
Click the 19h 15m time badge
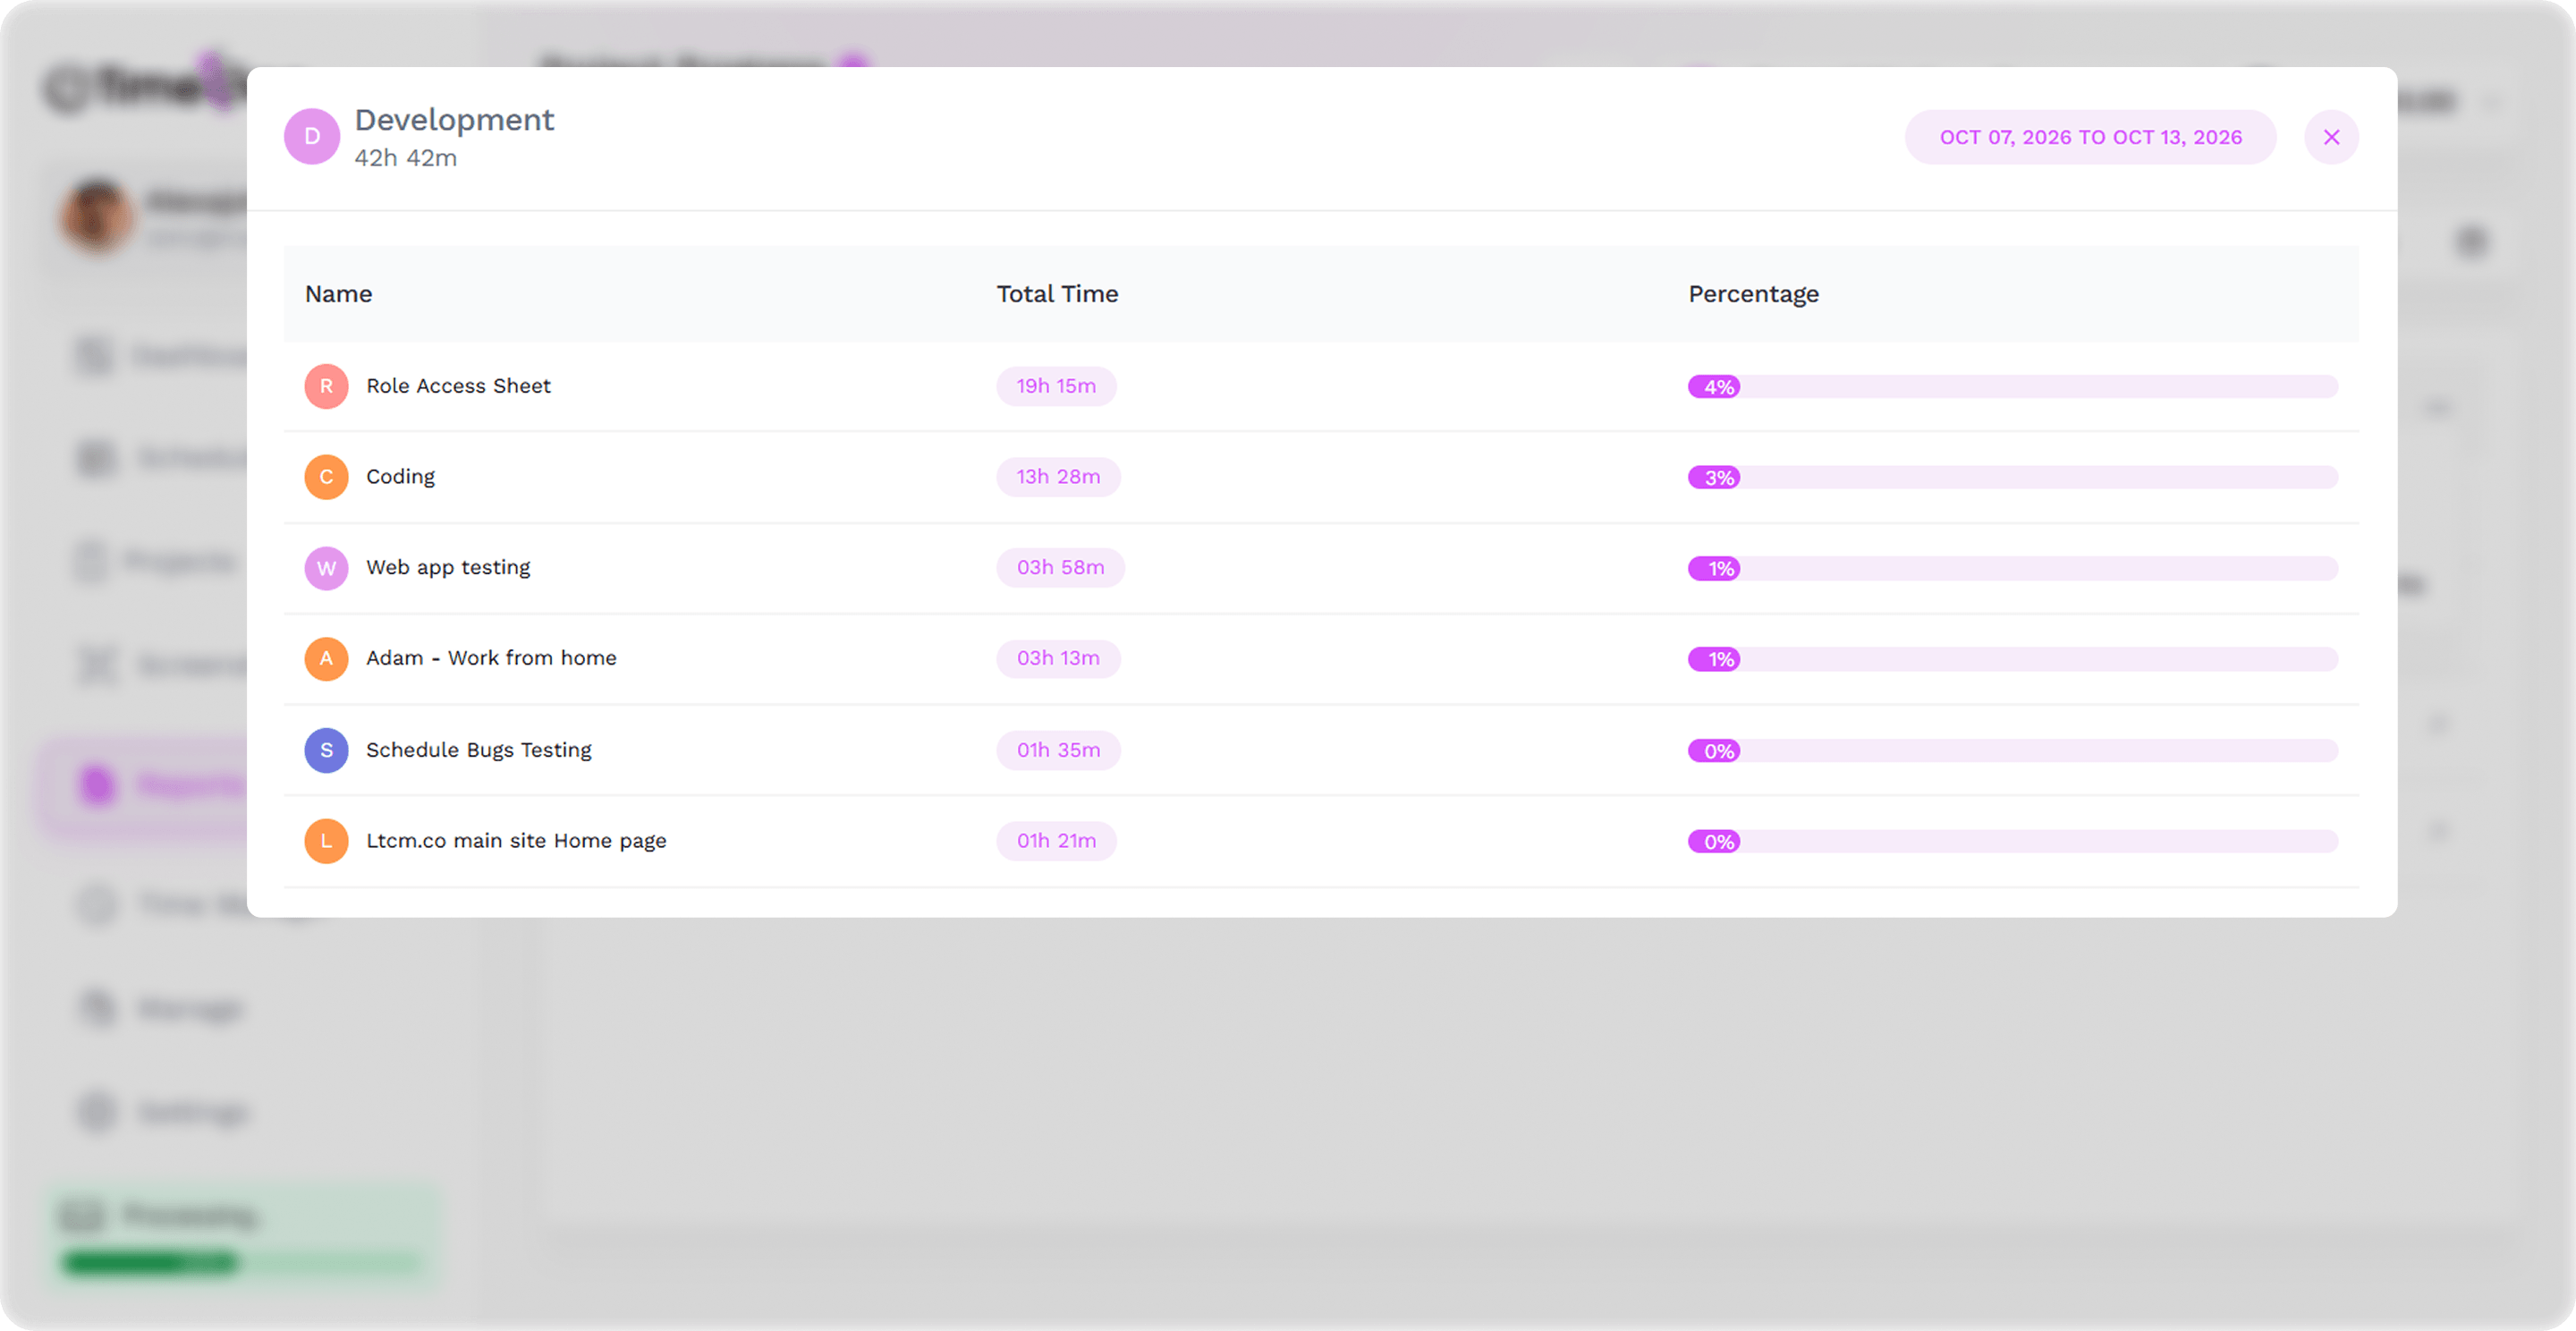(x=1056, y=386)
